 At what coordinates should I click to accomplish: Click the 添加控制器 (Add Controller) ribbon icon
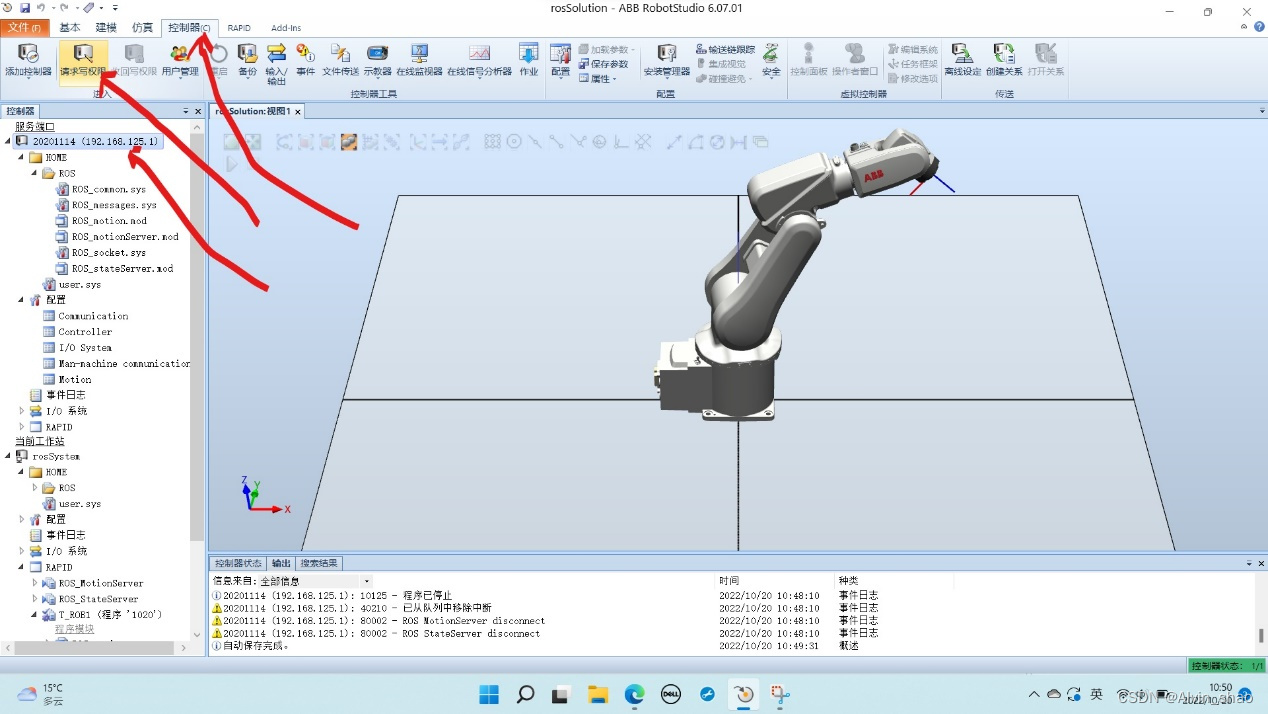(x=28, y=60)
